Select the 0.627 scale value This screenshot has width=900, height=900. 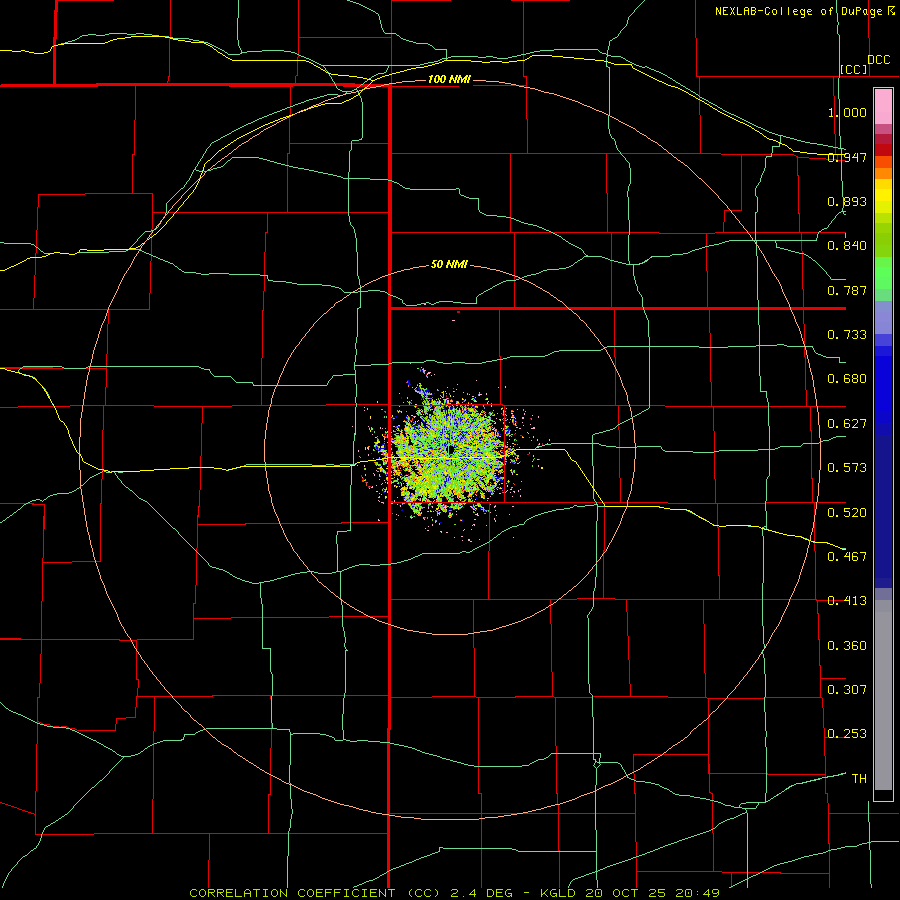click(x=847, y=424)
